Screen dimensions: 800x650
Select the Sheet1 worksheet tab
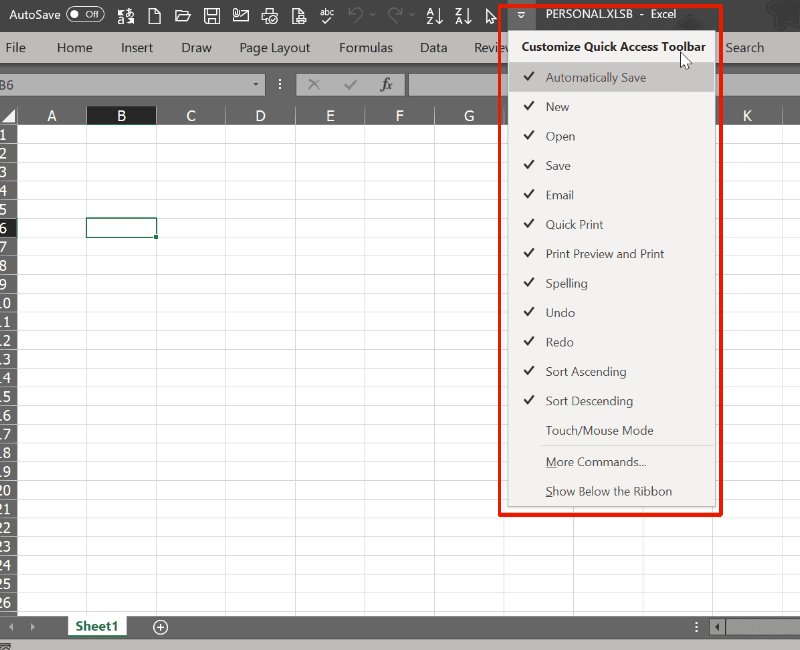coord(97,626)
